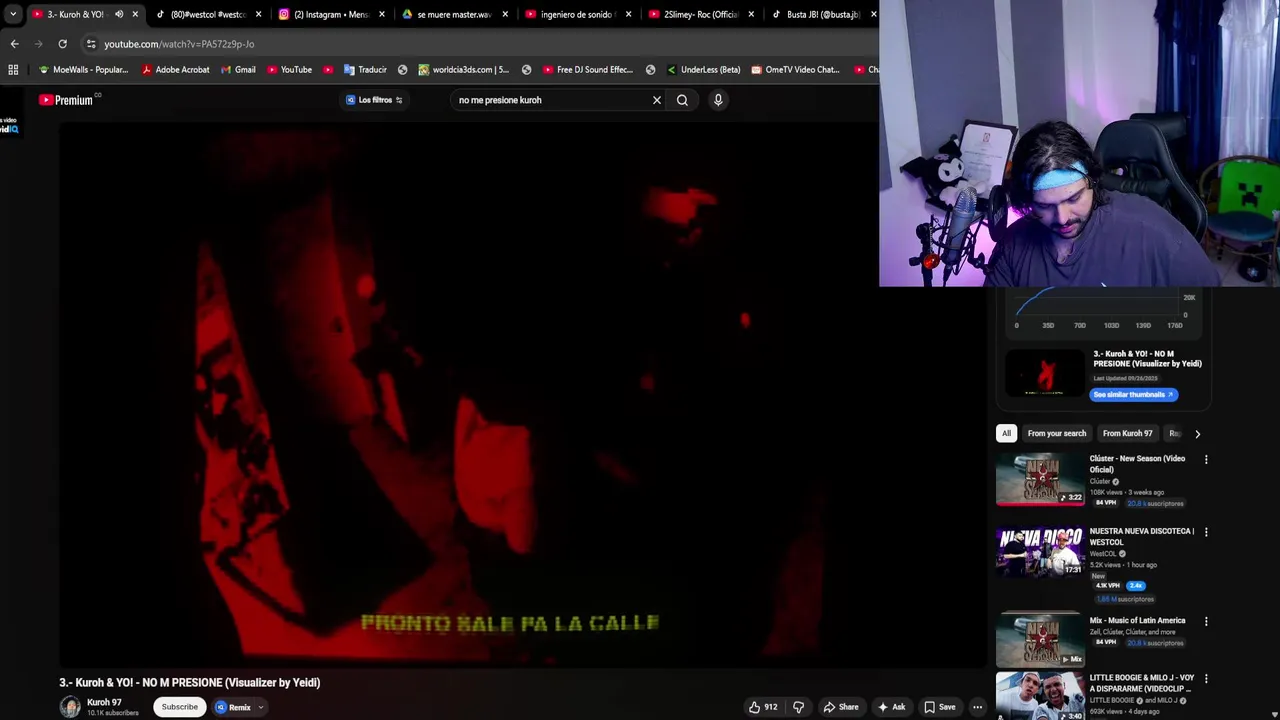Click the browser back arrow
This screenshot has width=1280, height=720.
(x=14, y=44)
